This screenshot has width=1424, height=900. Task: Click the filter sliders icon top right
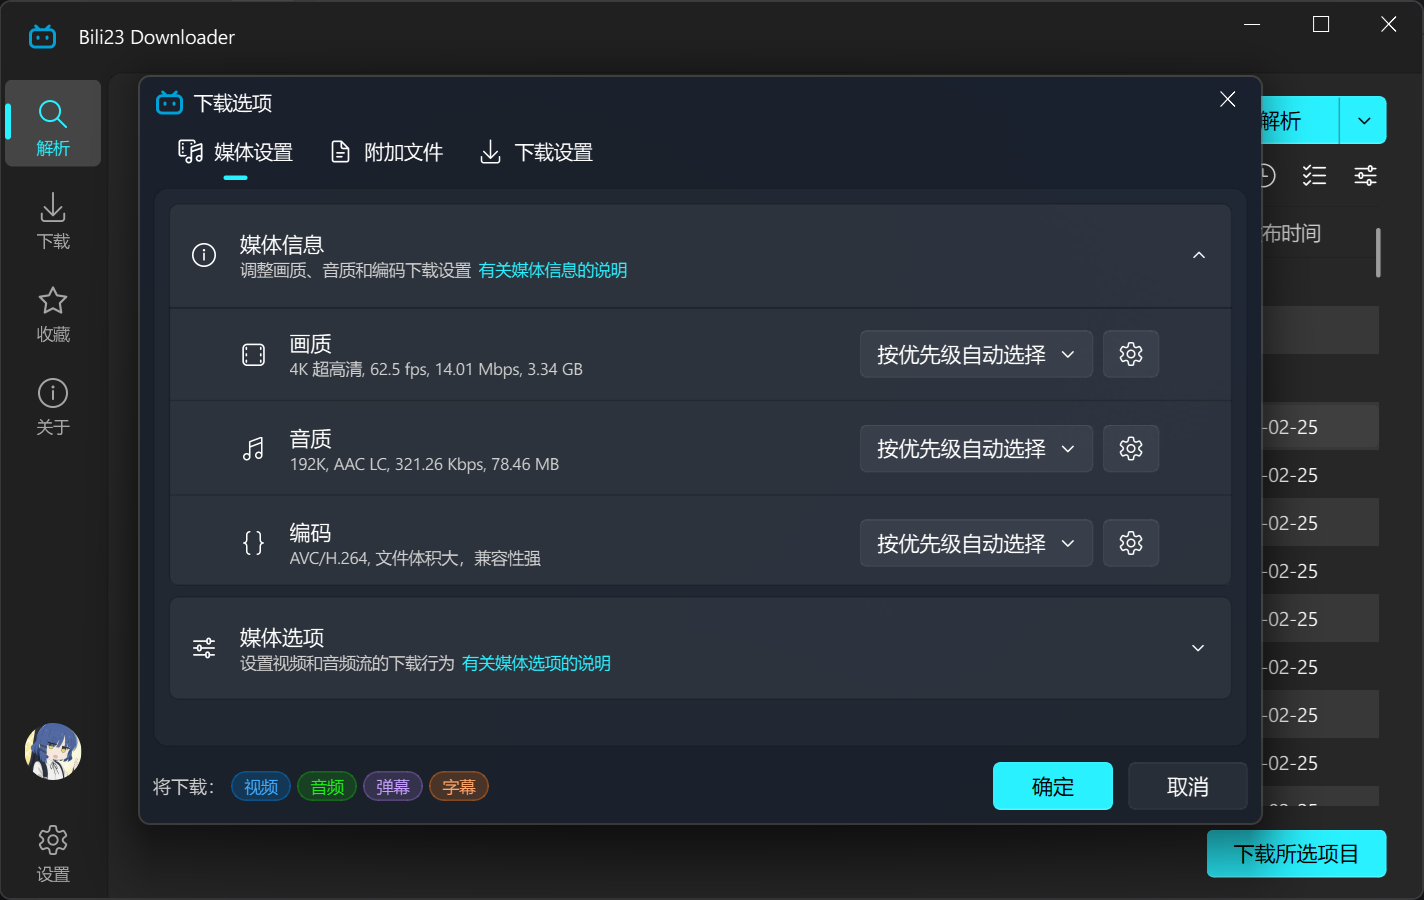coord(1366,176)
